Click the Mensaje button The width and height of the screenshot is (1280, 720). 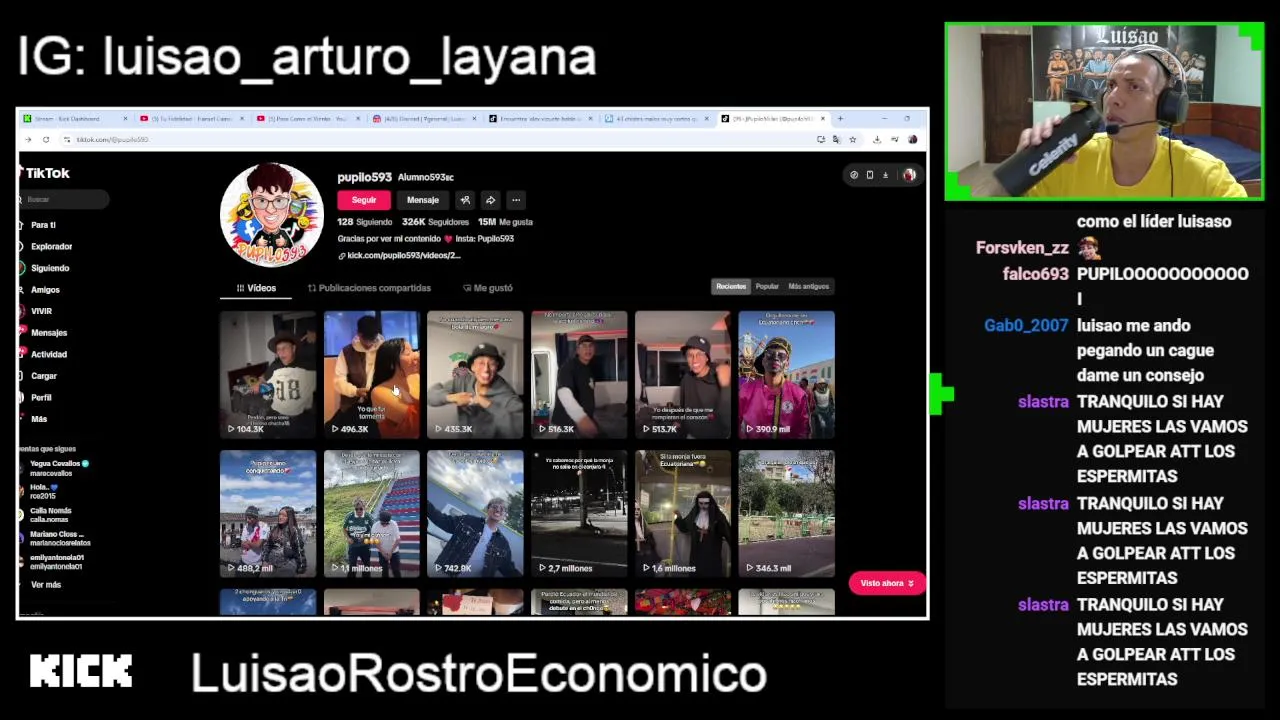click(422, 200)
